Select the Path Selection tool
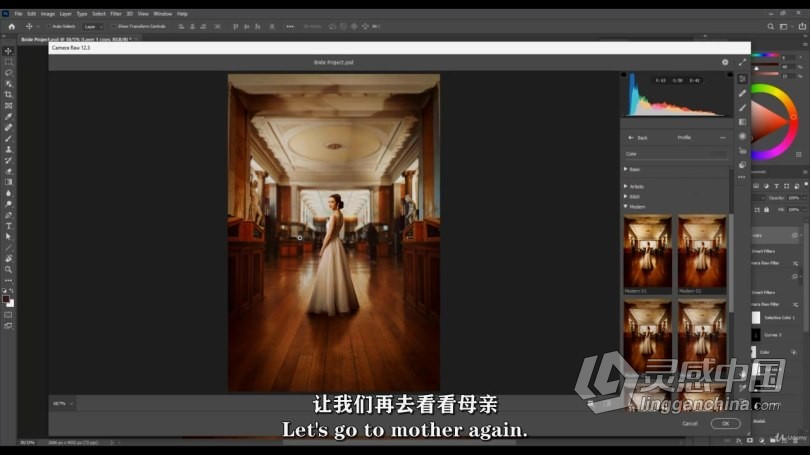 [x=8, y=237]
